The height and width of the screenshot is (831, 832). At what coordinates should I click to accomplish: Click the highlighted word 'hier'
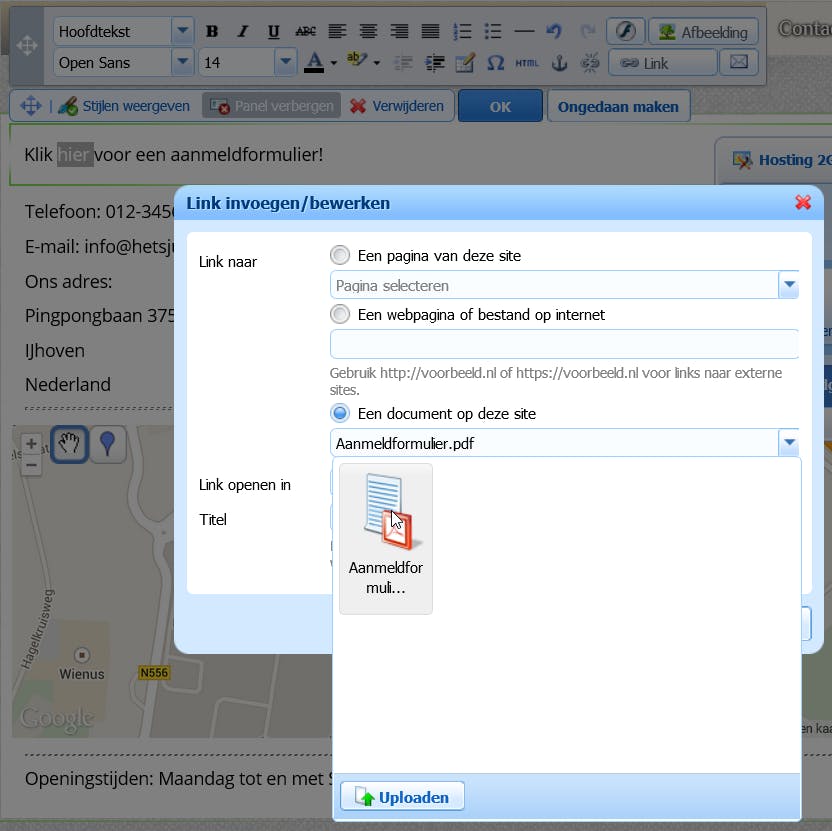tap(75, 154)
